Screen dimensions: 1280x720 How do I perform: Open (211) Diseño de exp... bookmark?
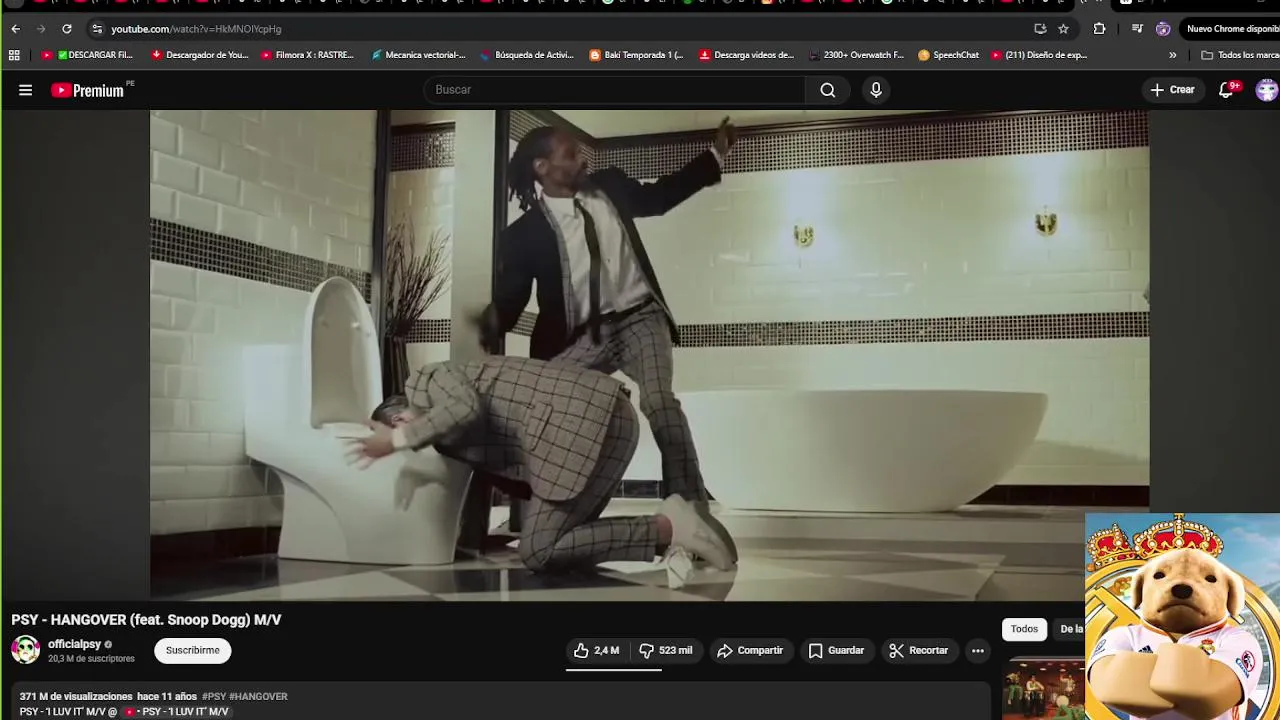[x=1040, y=55]
